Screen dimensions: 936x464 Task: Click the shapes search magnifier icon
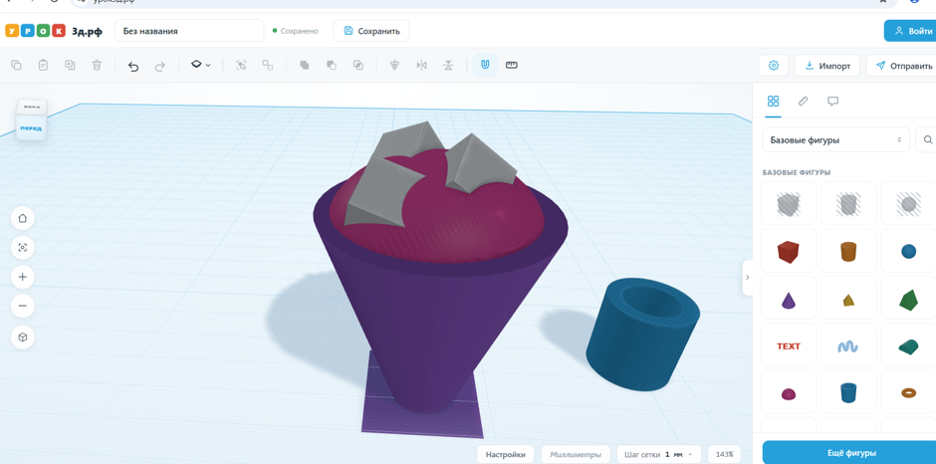click(927, 140)
